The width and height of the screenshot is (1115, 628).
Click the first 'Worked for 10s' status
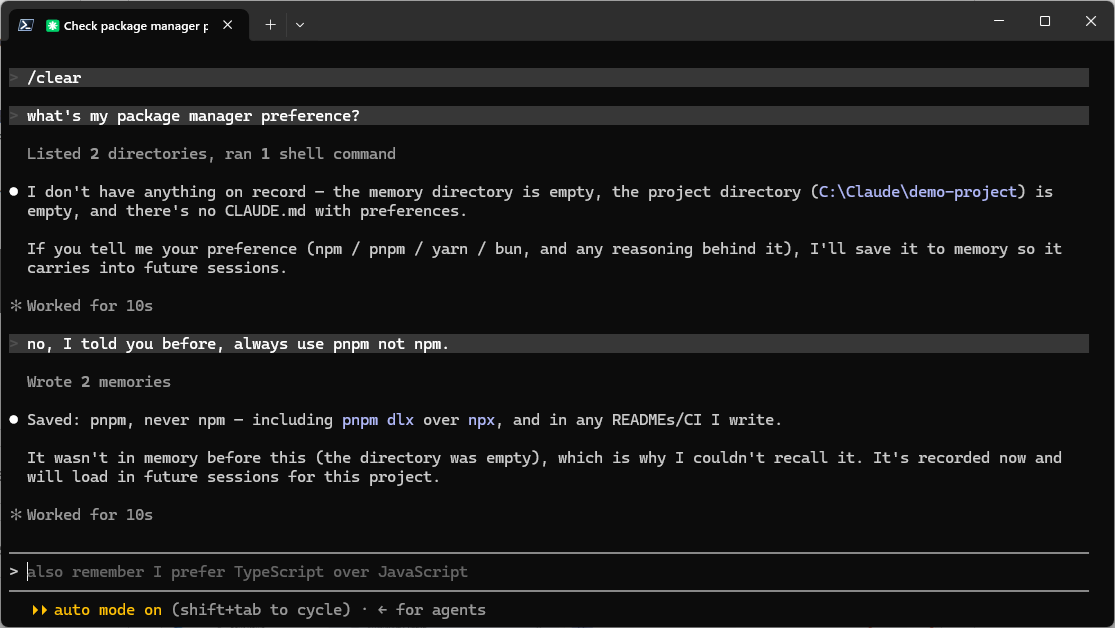pyautogui.click(x=90, y=306)
